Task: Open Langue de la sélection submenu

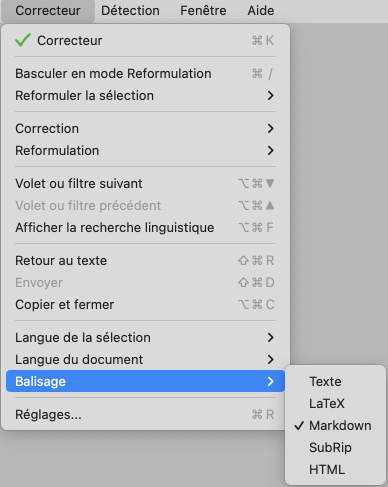Action: (x=145, y=338)
